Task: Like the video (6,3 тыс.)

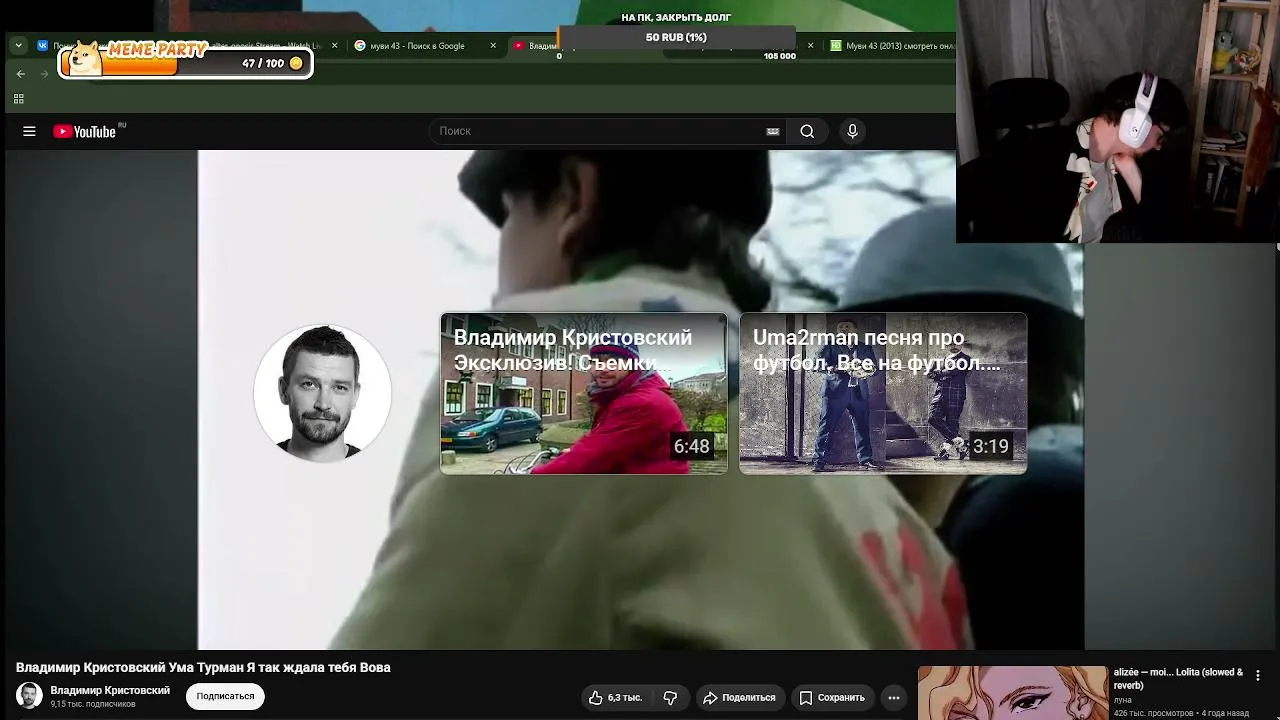Action: (x=615, y=697)
